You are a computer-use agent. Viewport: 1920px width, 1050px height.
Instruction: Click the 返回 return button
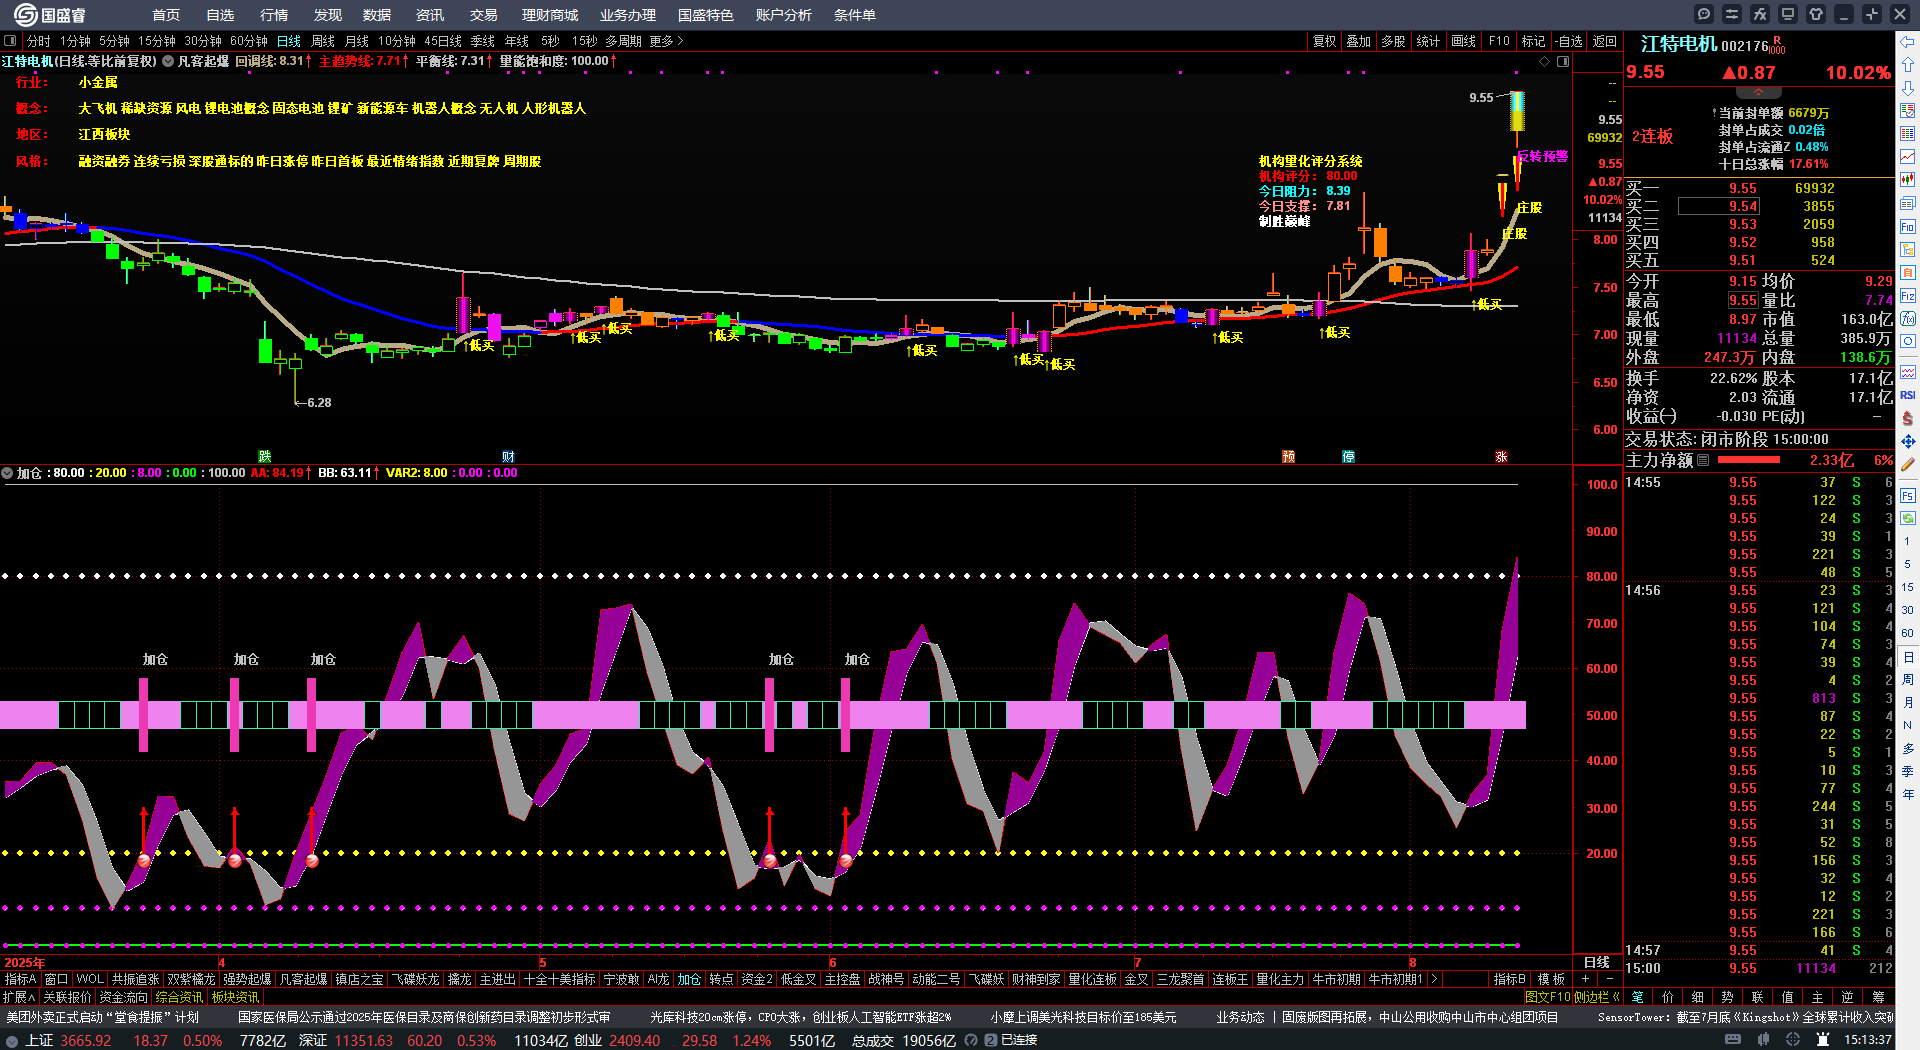1605,41
